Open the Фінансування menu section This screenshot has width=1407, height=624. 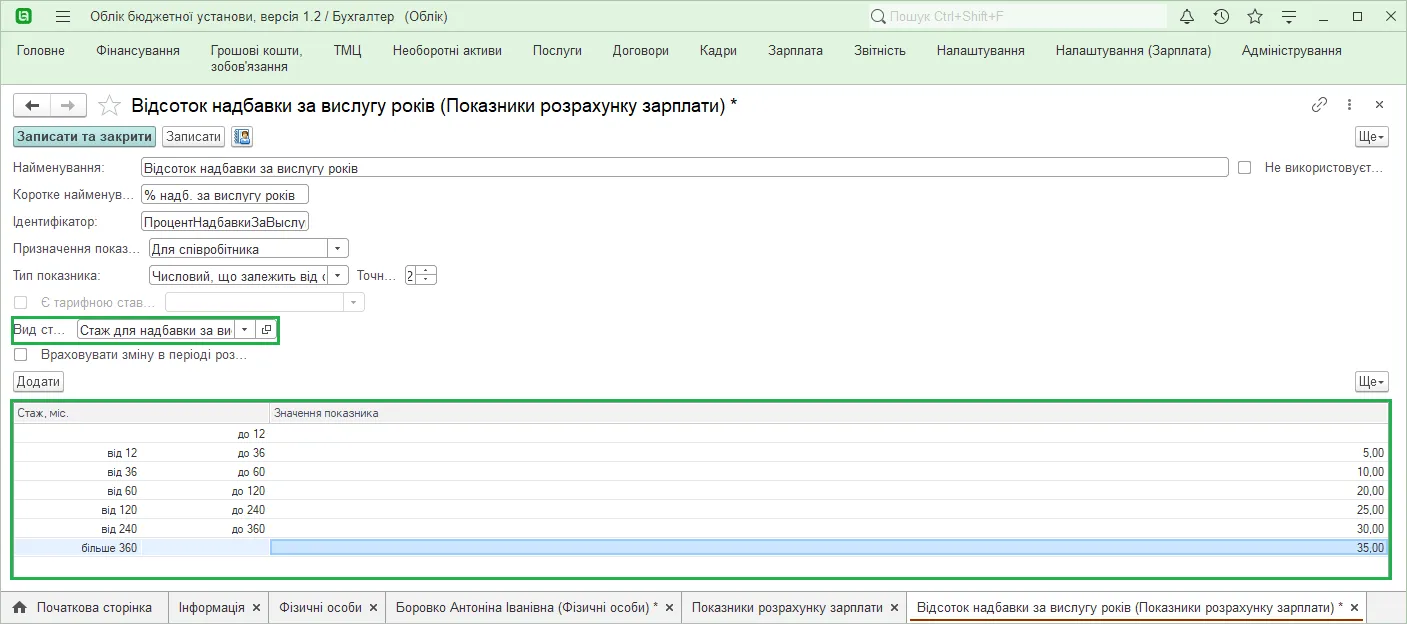click(x=138, y=50)
